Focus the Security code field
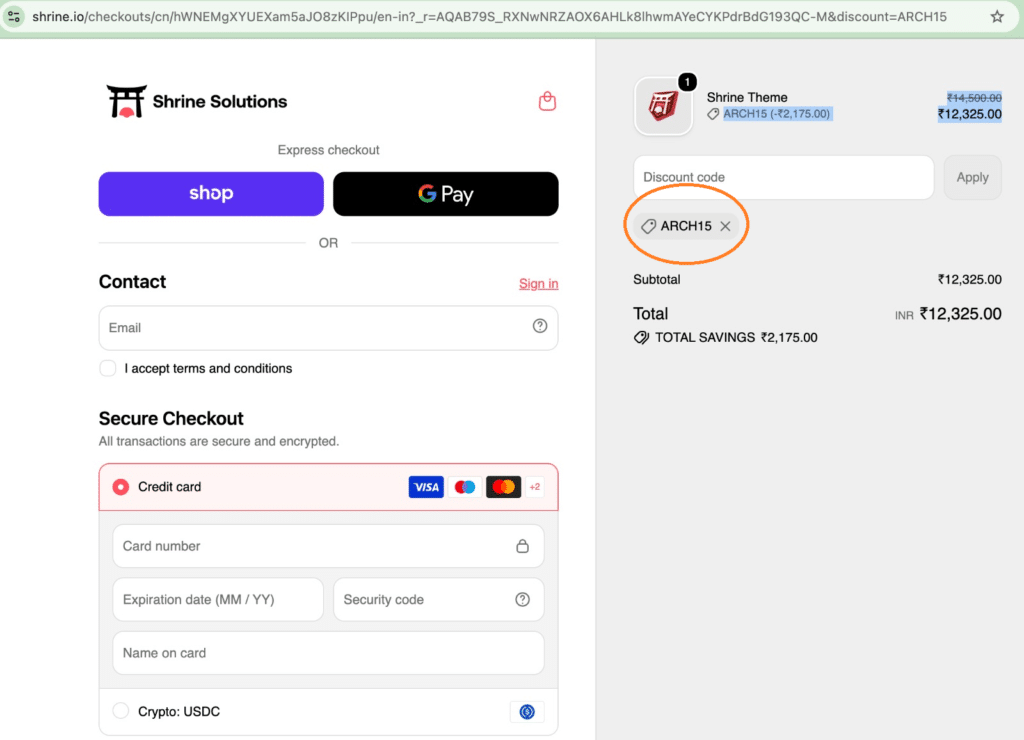Image resolution: width=1024 pixels, height=740 pixels. [439, 600]
